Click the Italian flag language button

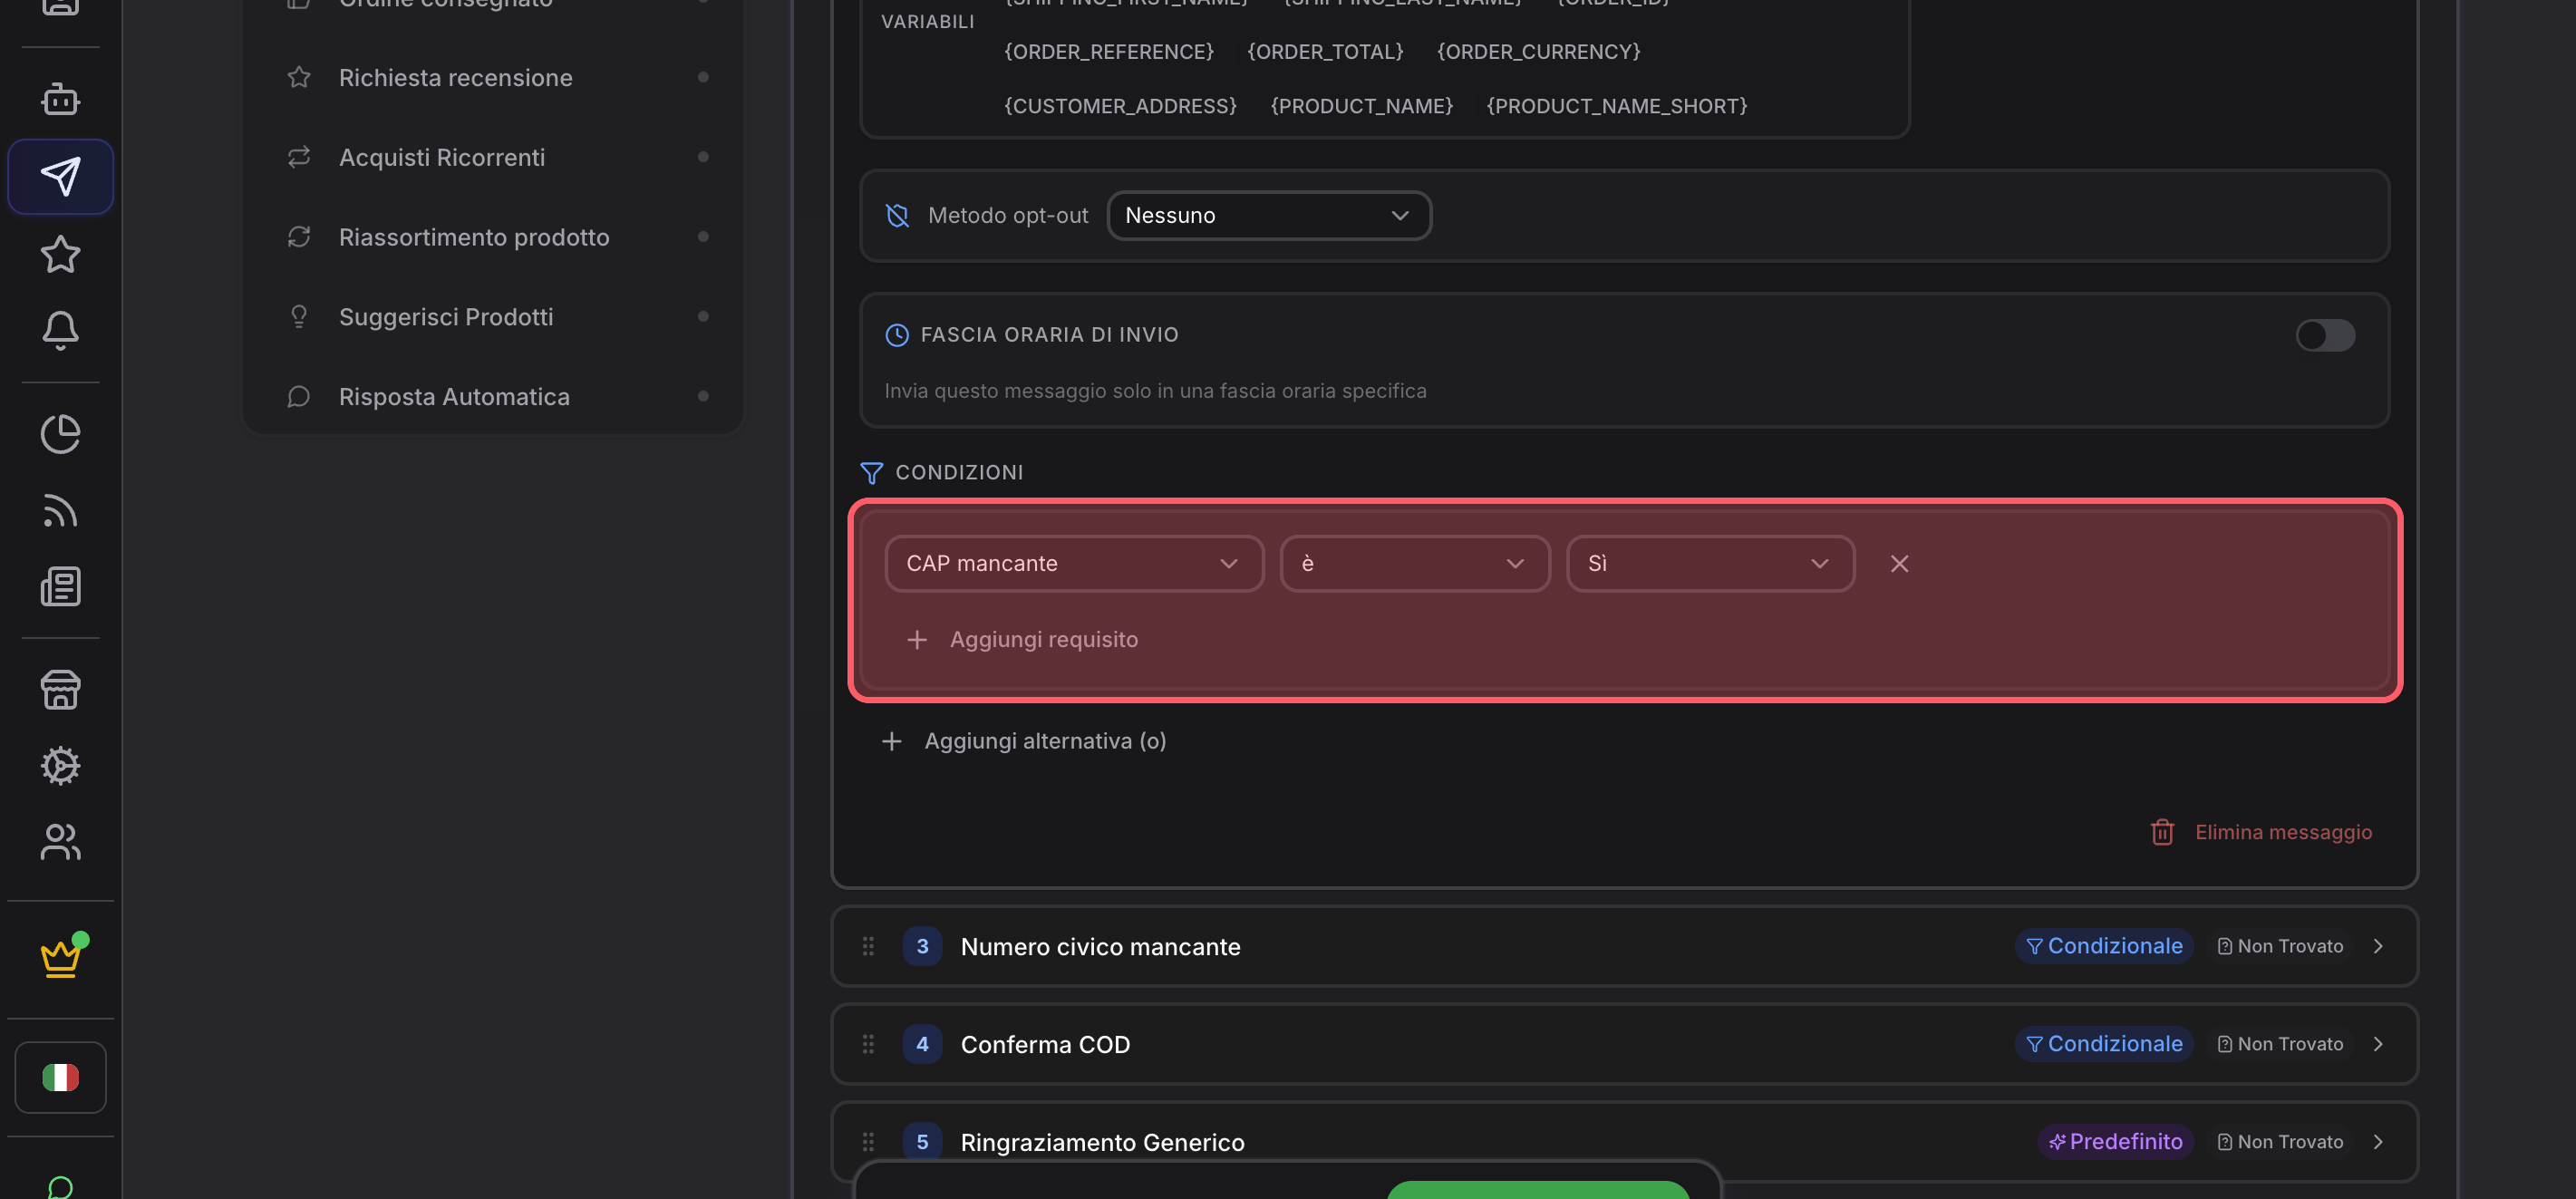click(60, 1077)
